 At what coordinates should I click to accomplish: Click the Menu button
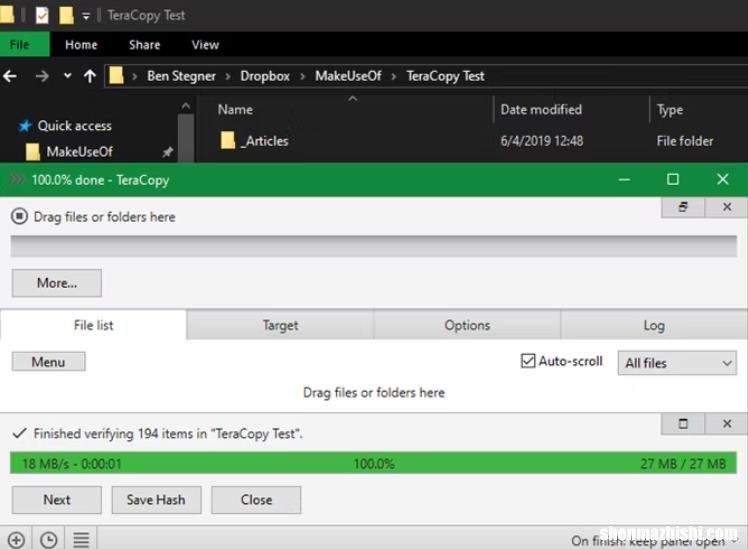pos(49,362)
